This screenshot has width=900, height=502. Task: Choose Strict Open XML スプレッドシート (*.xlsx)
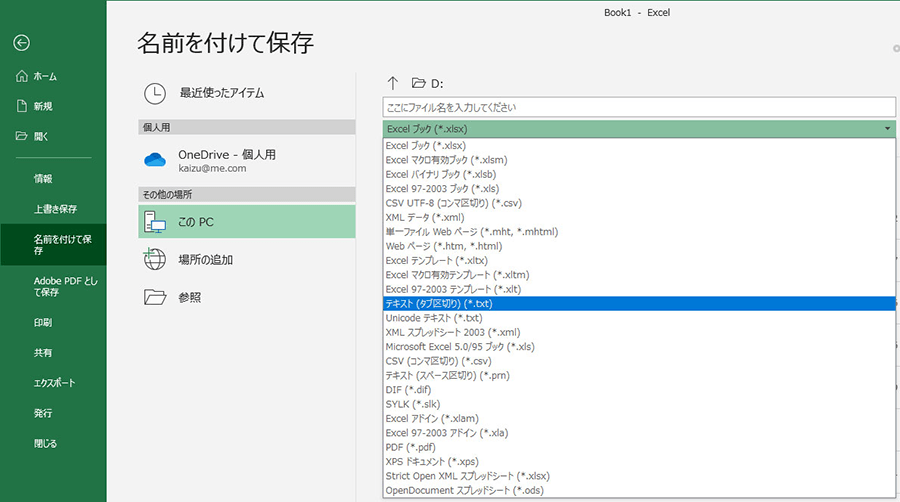tap(639, 476)
